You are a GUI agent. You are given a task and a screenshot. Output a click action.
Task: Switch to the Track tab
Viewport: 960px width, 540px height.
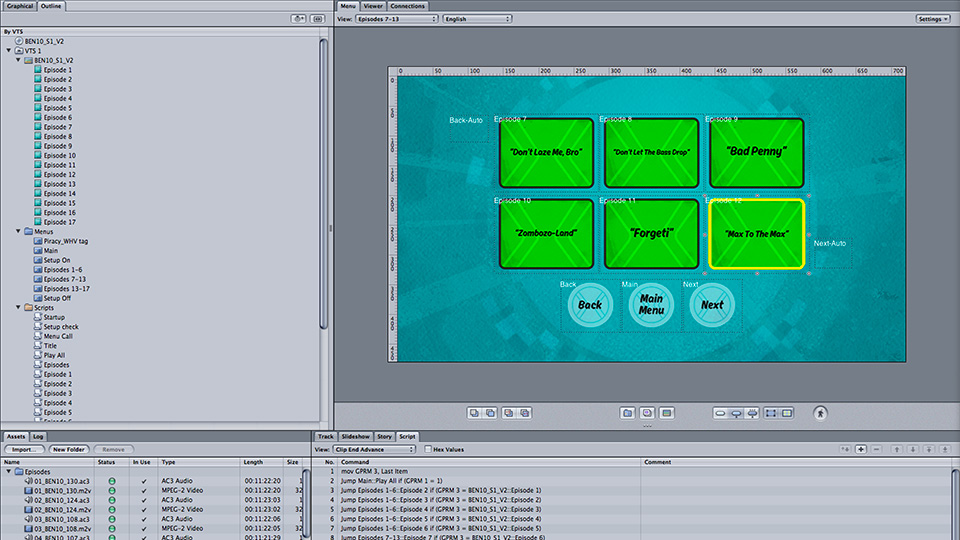(326, 437)
